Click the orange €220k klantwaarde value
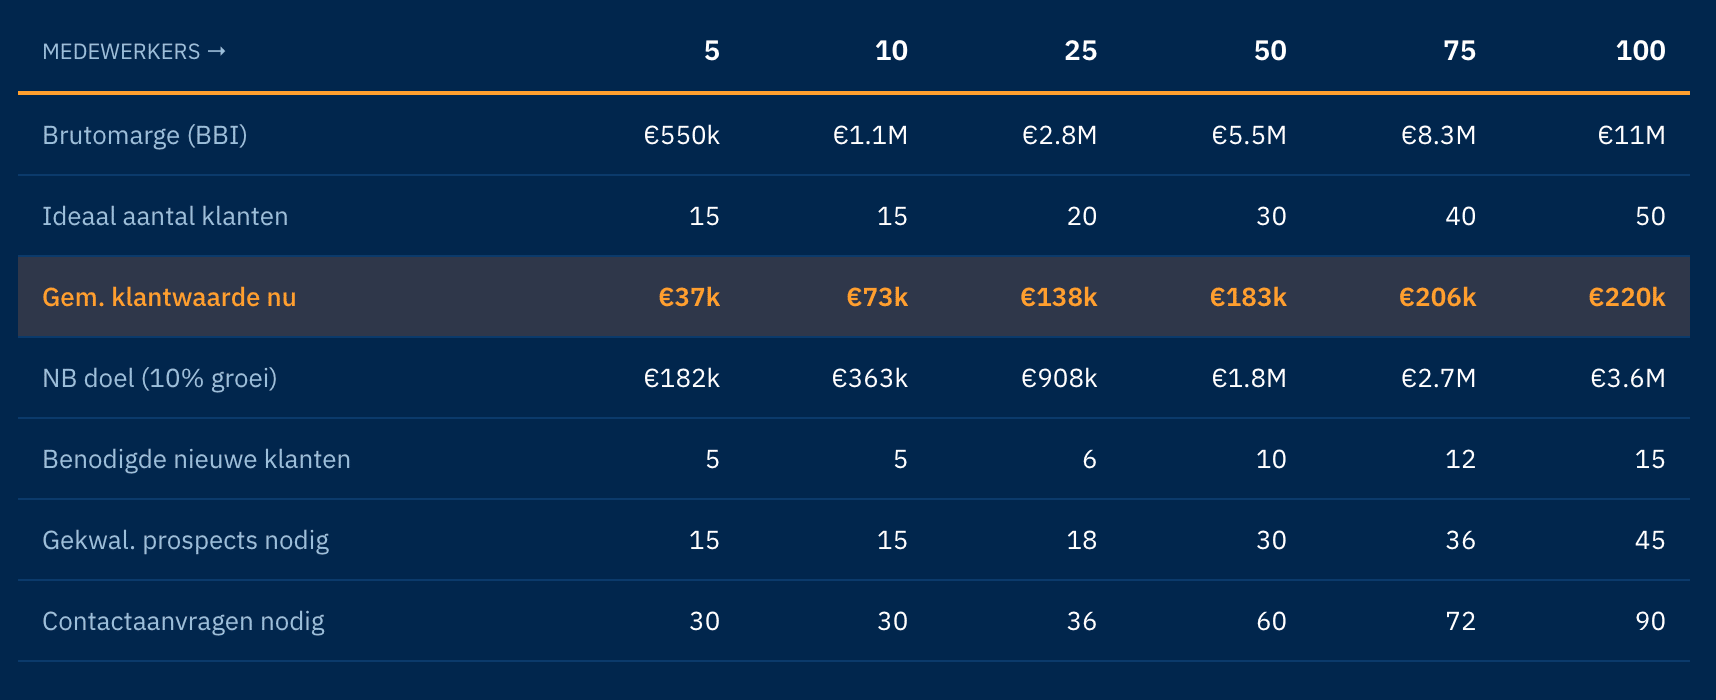The image size is (1716, 700). [x=1627, y=297]
